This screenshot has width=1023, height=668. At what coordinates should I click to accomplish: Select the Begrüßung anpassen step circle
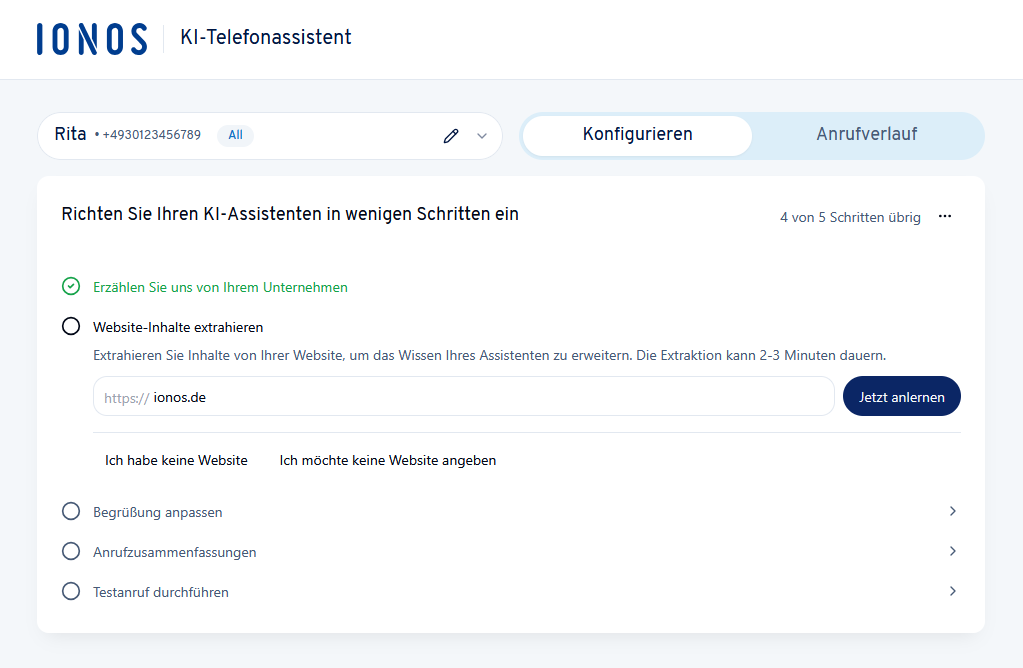[x=70, y=511]
